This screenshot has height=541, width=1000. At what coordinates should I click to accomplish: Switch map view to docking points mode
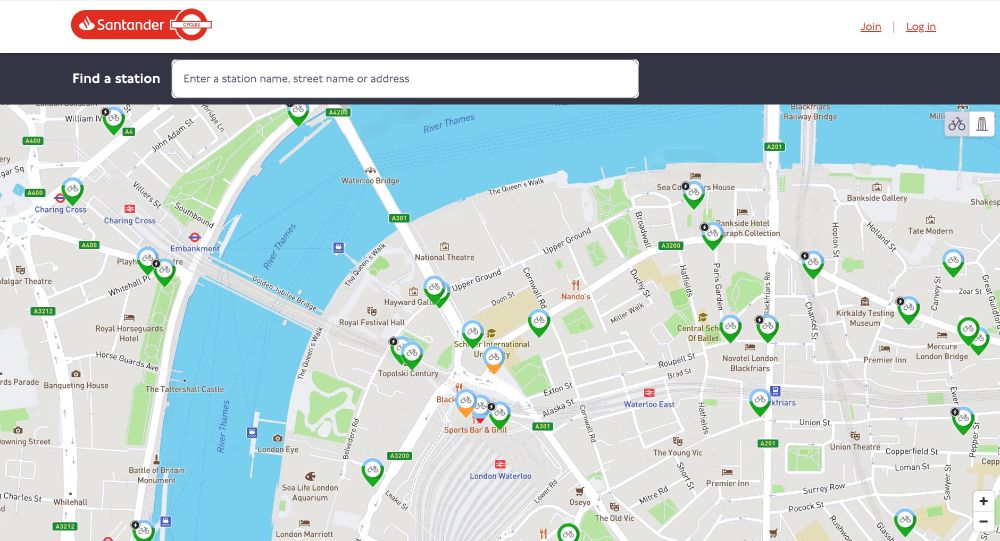(982, 124)
